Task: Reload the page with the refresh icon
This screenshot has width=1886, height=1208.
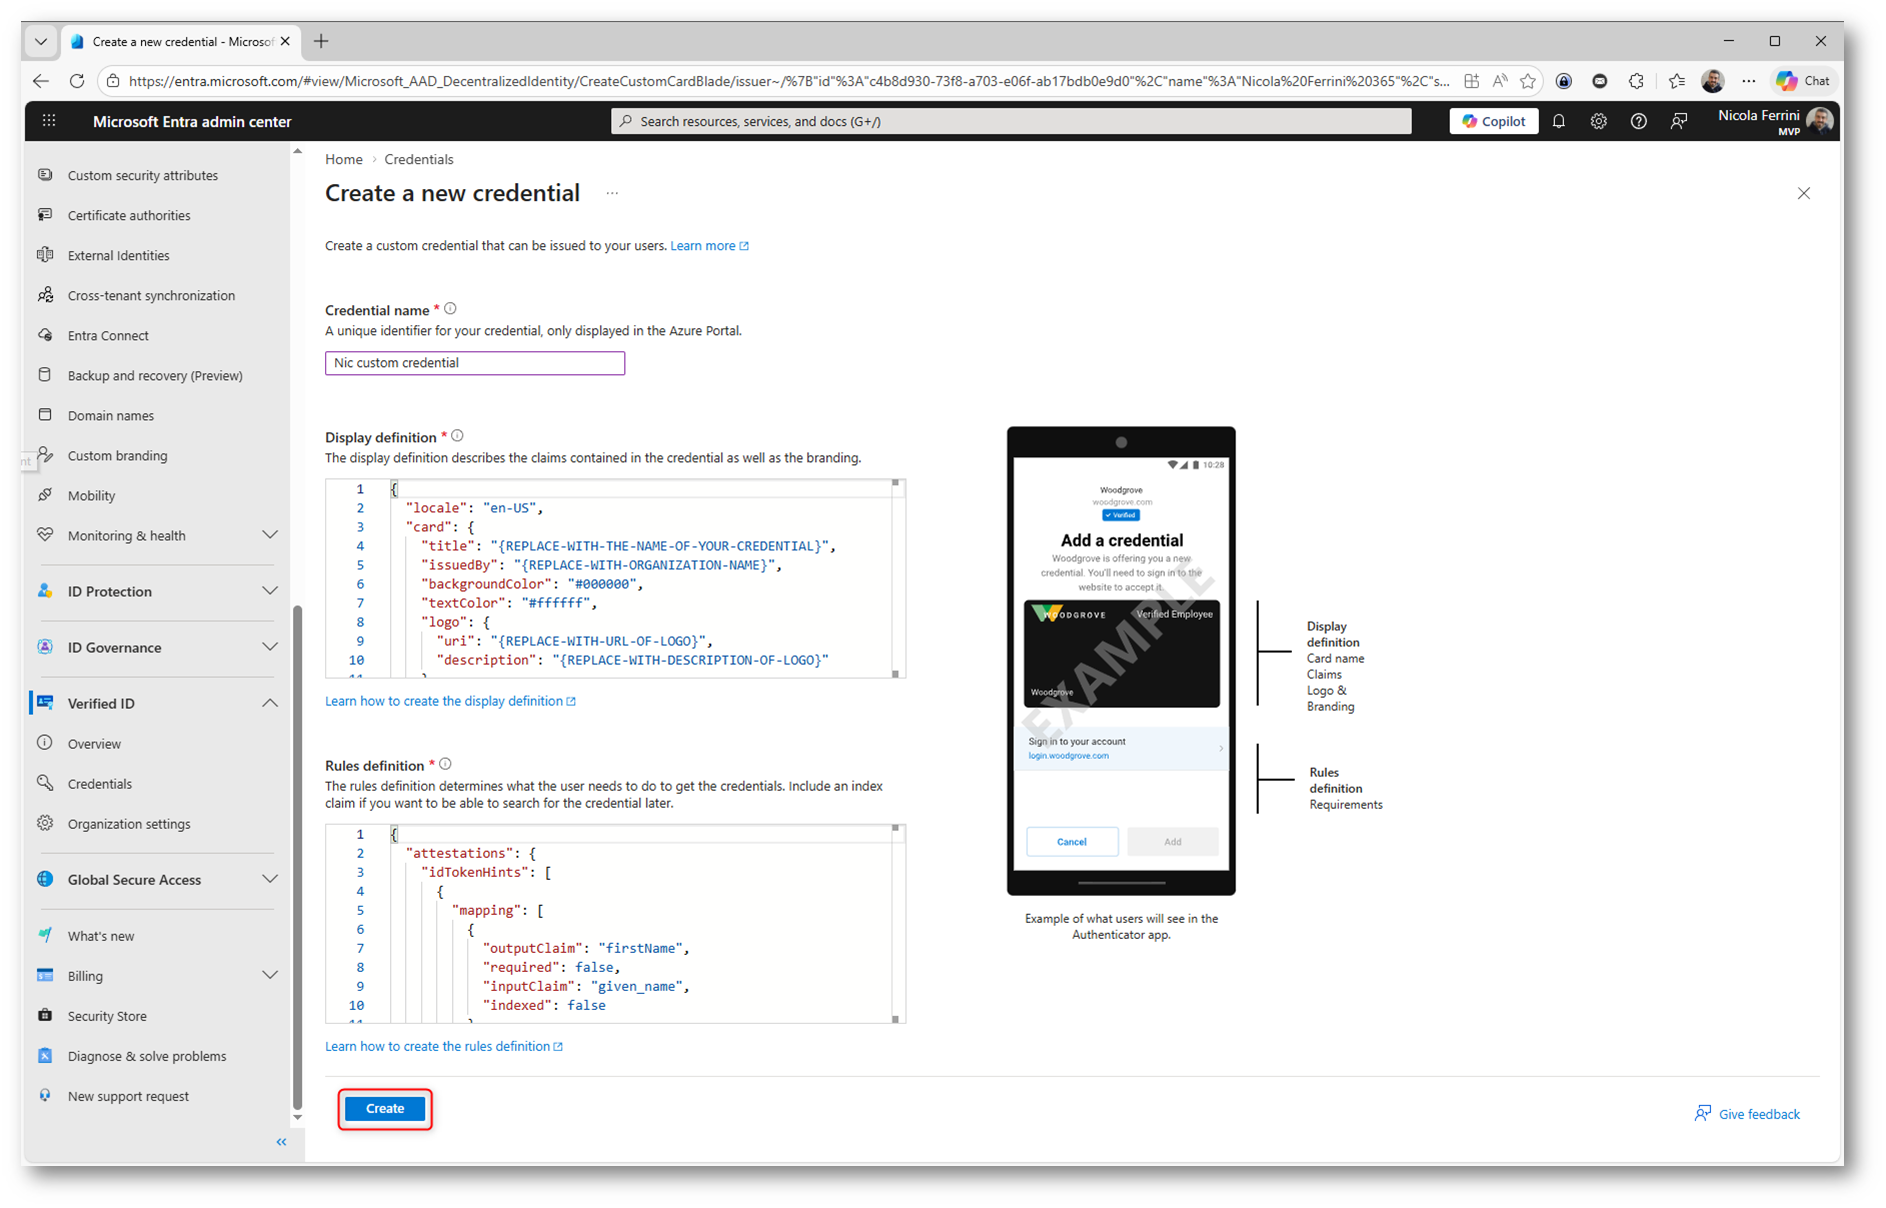Action: (x=77, y=81)
